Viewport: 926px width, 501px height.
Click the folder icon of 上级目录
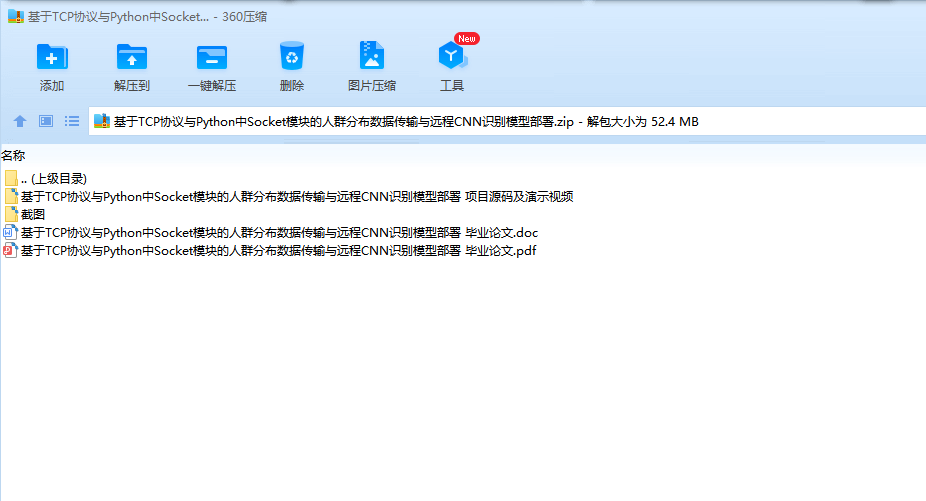(x=11, y=178)
